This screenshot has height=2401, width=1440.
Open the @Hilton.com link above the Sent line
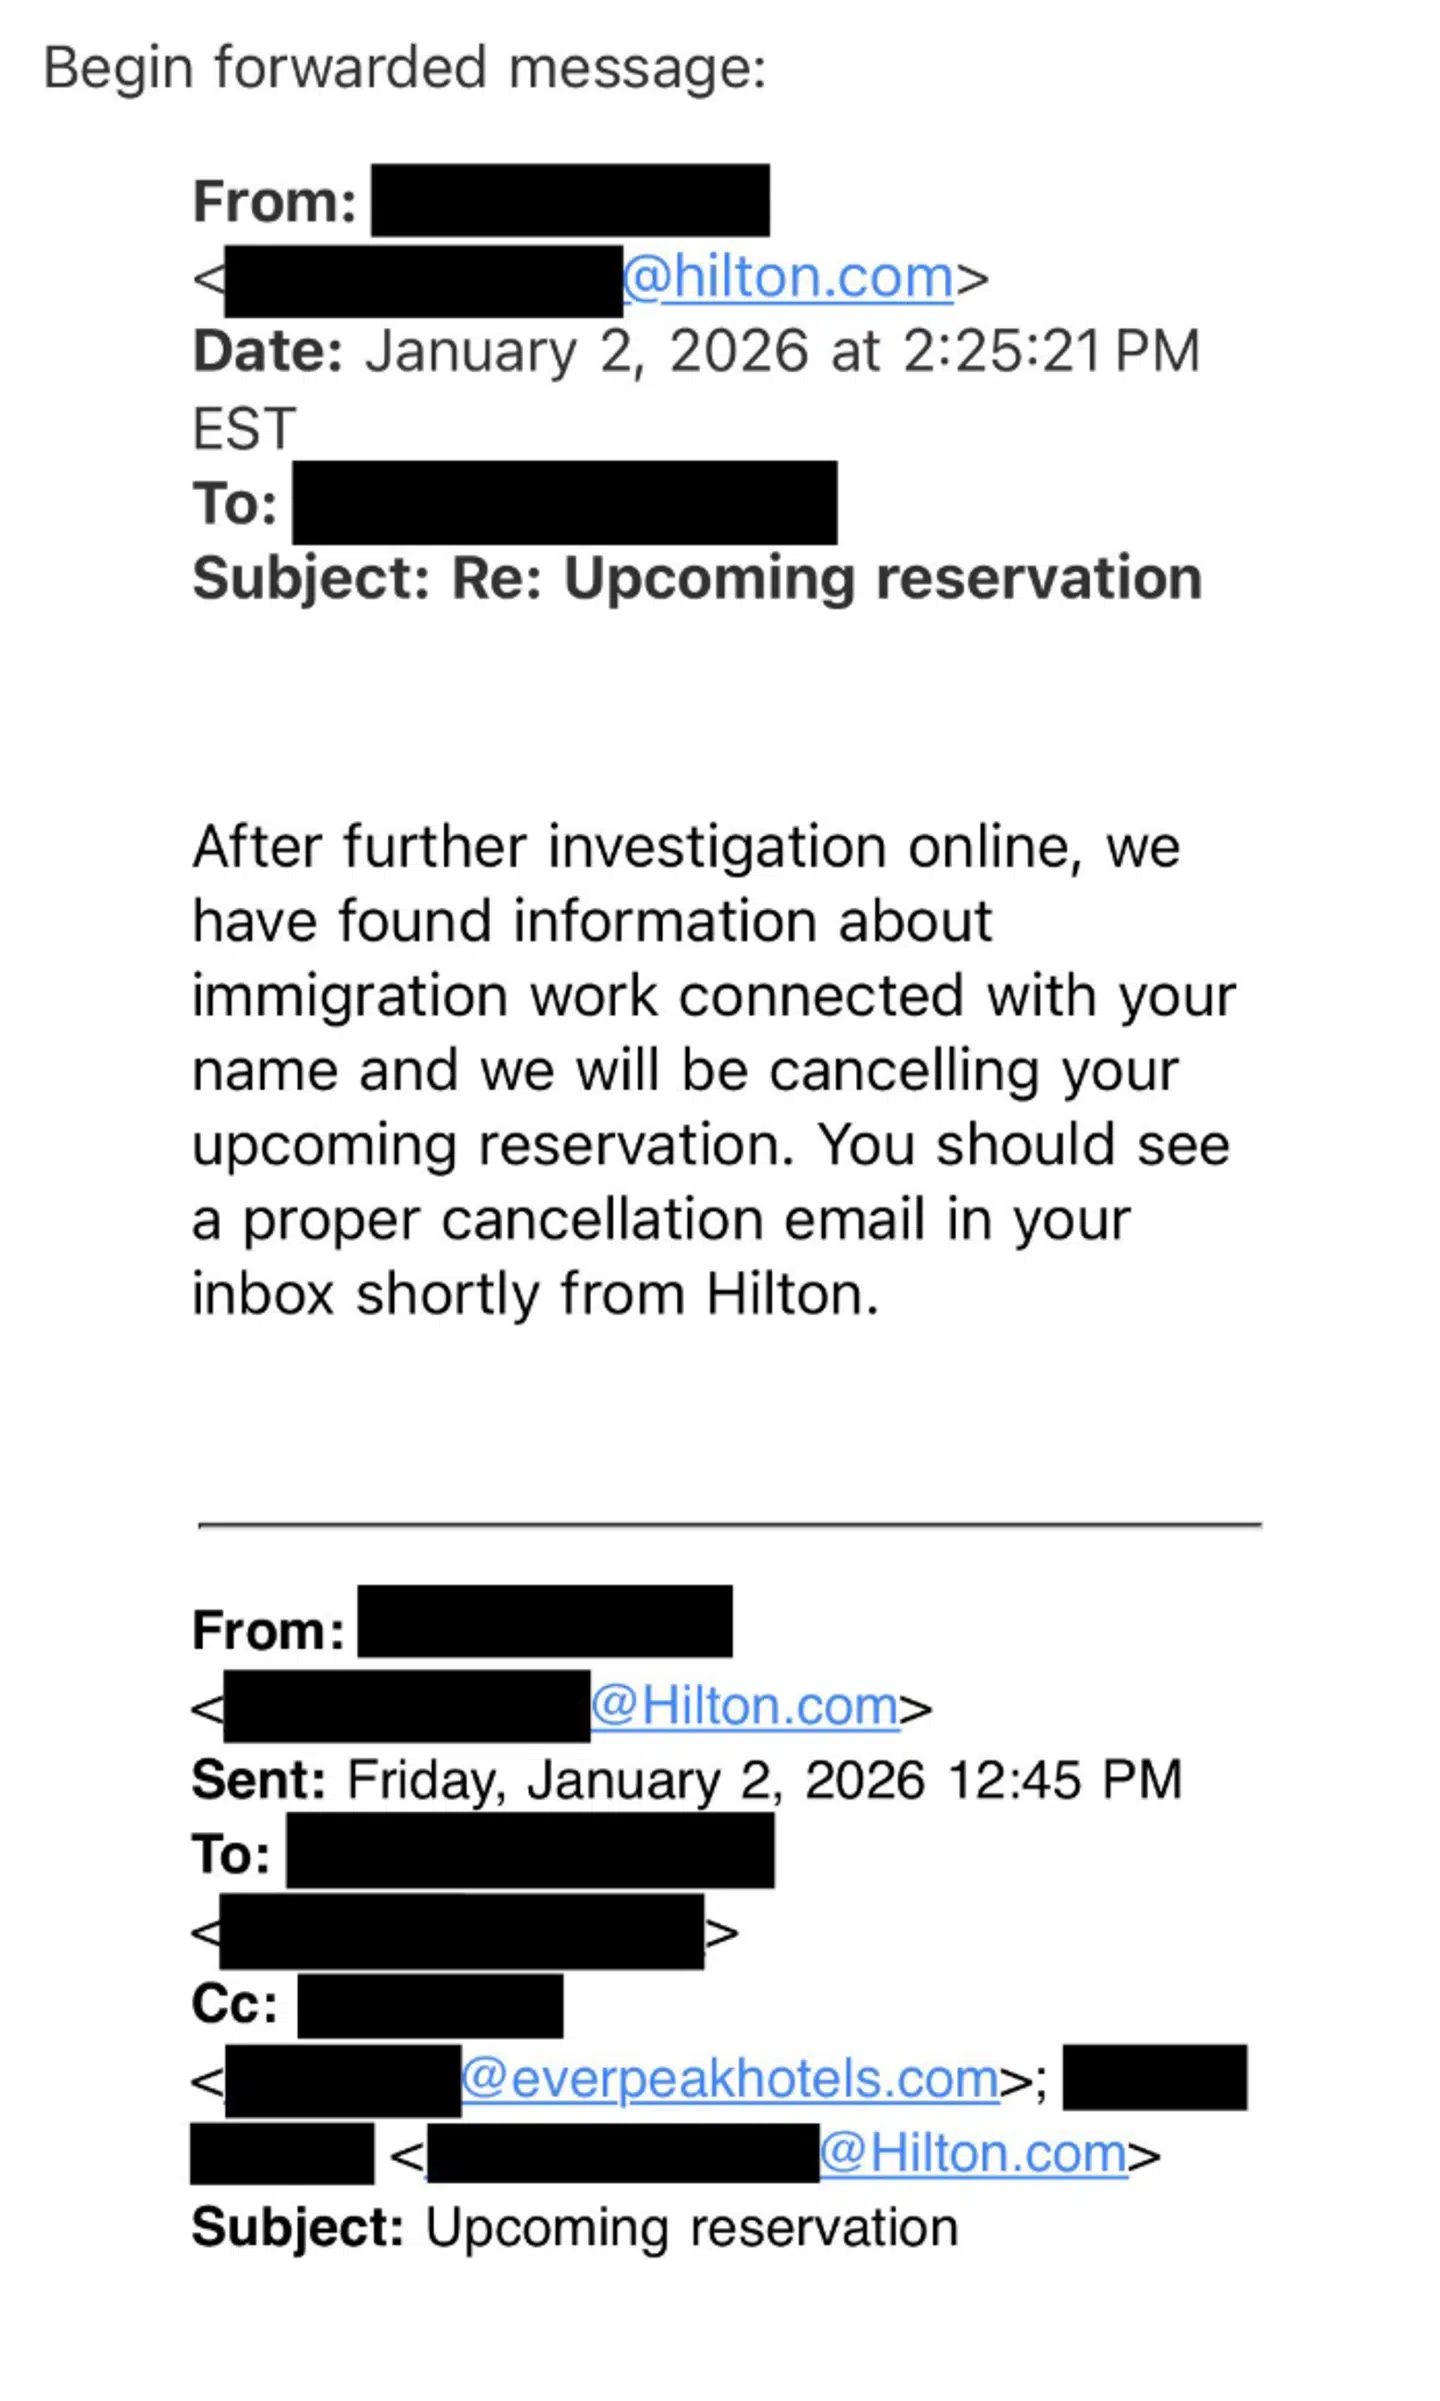[744, 1705]
